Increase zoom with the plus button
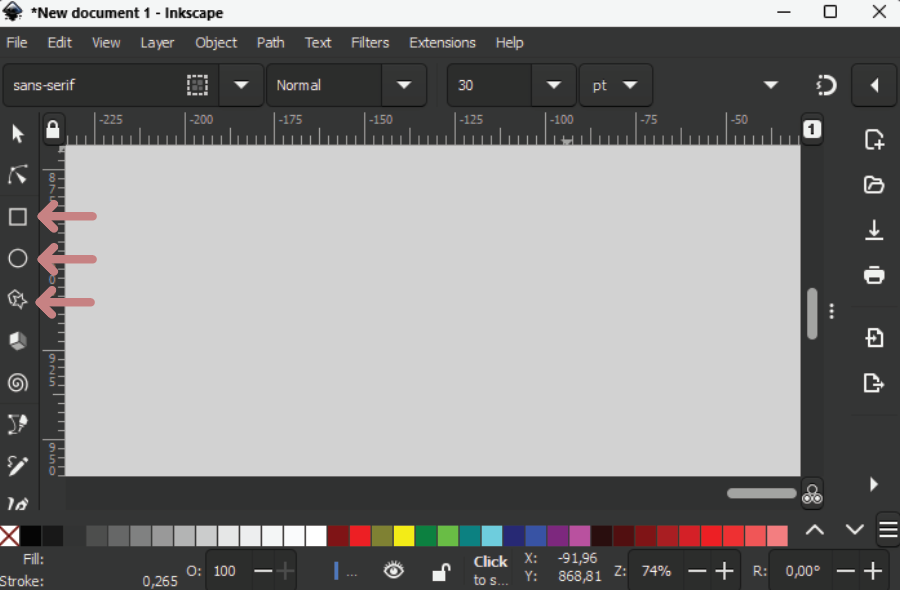Image resolution: width=900 pixels, height=590 pixels. click(725, 571)
